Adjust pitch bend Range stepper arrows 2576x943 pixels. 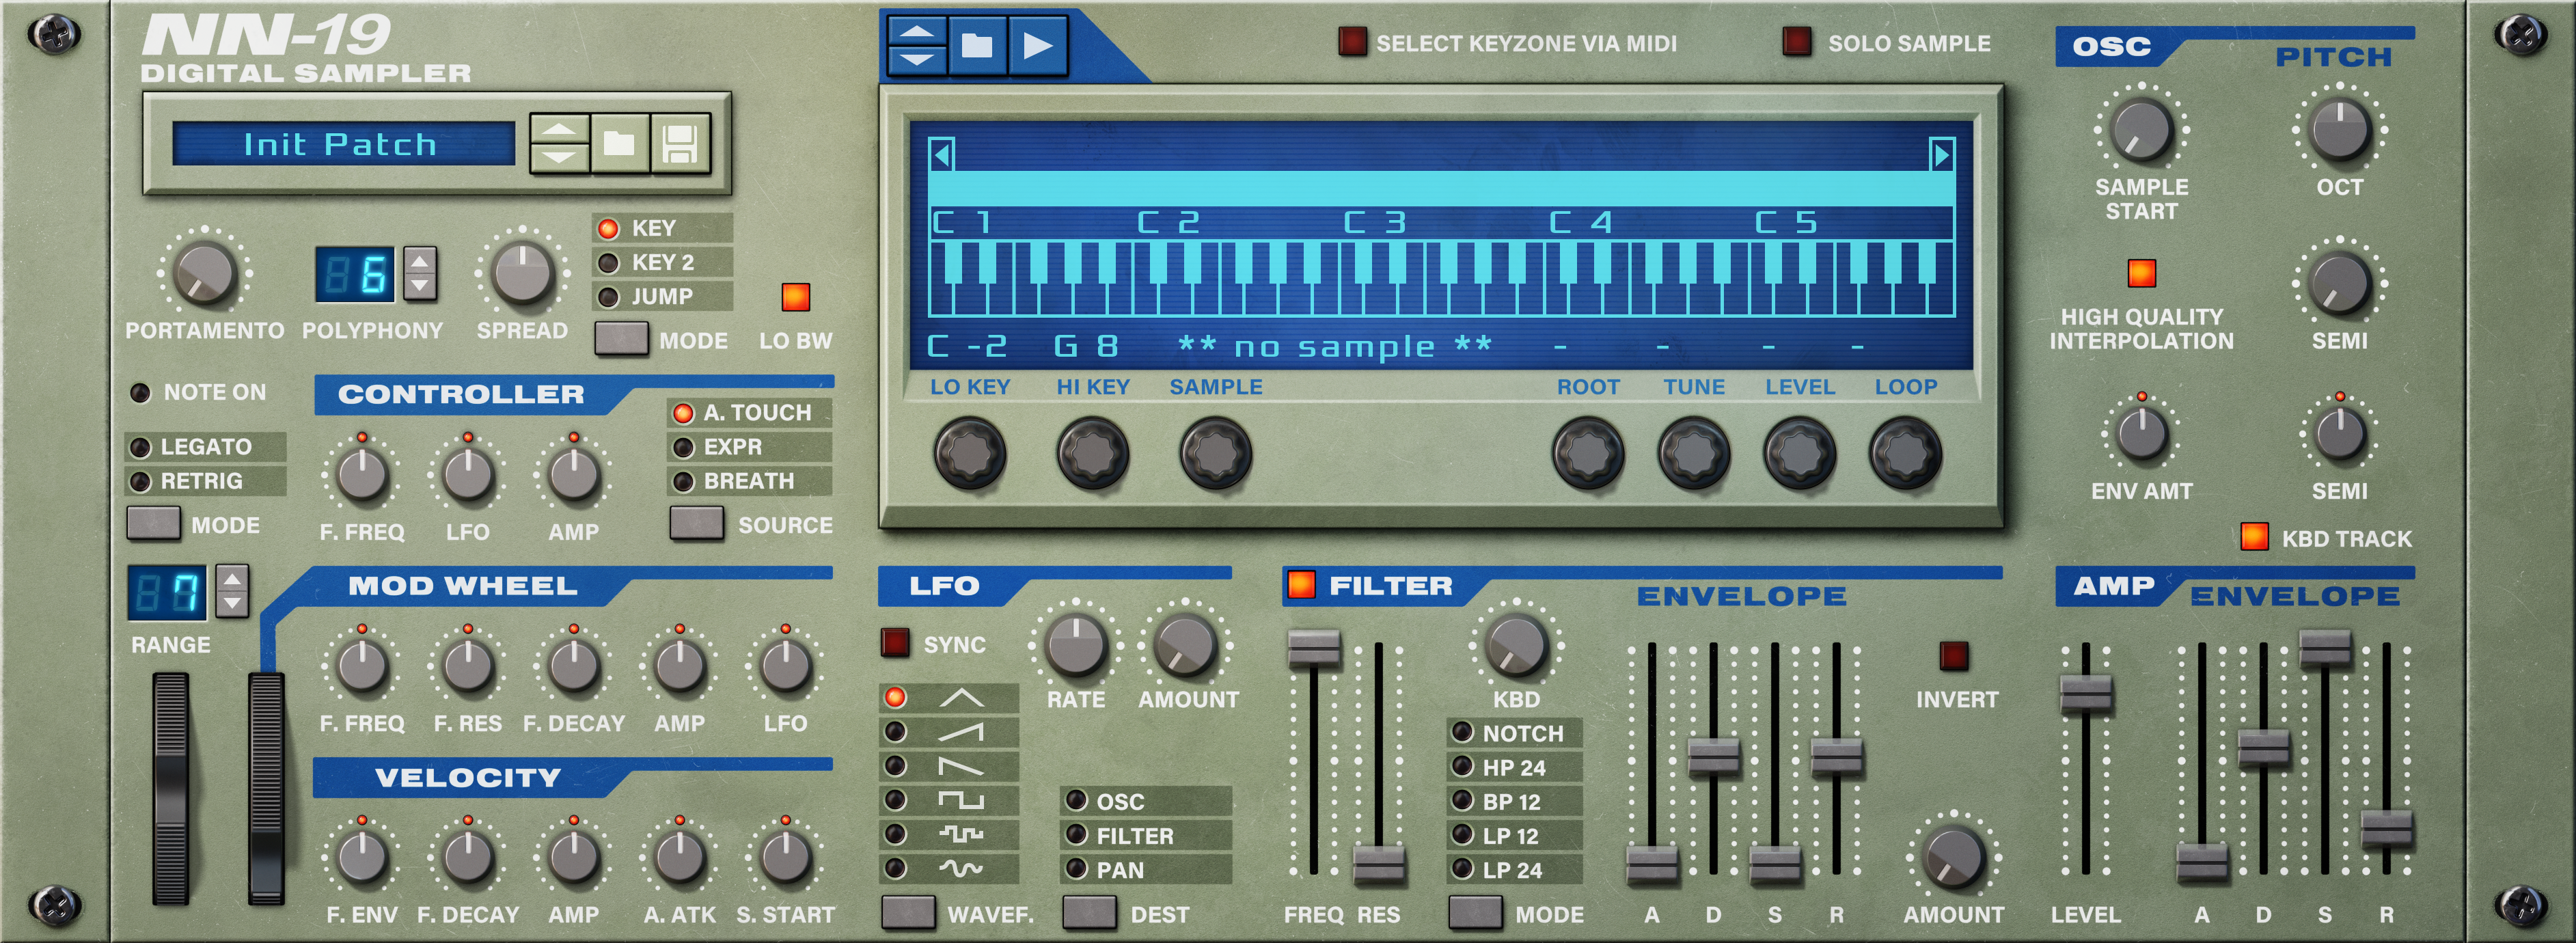232,591
